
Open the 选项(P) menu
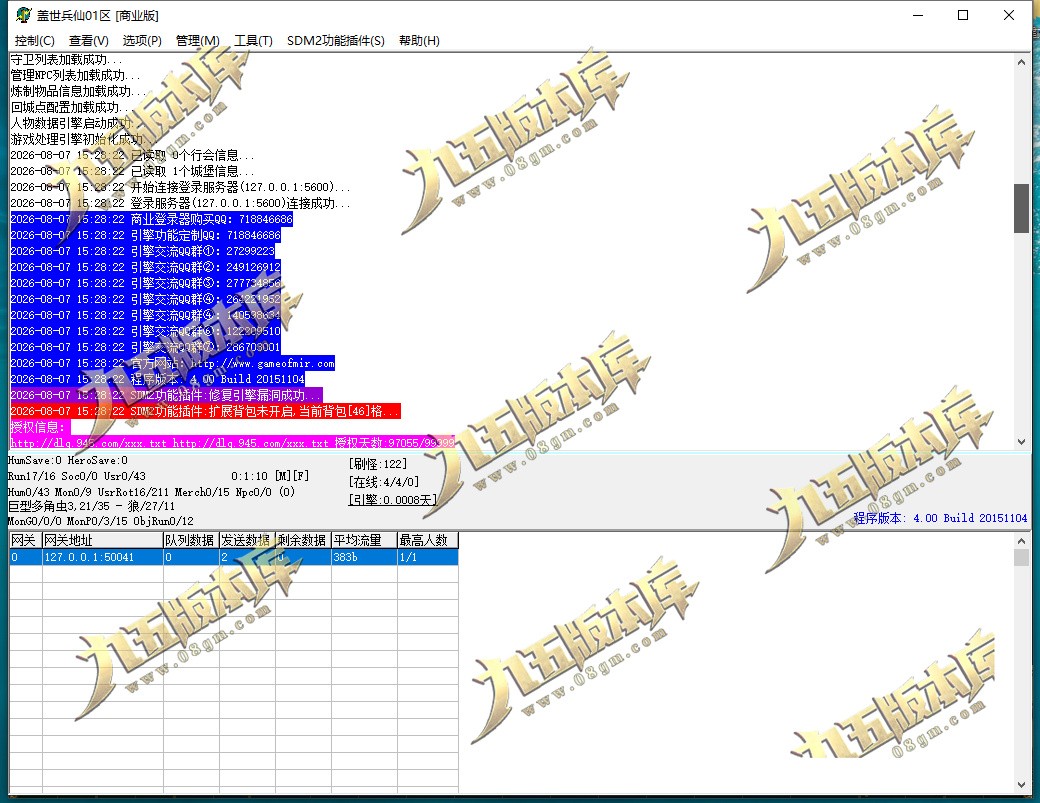coord(142,40)
